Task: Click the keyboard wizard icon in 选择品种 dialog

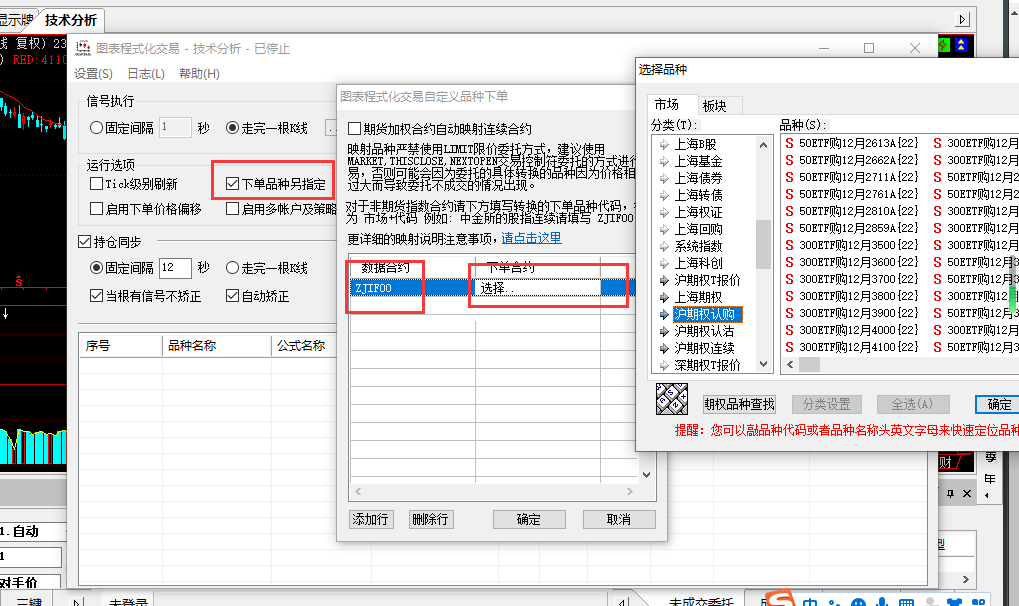Action: click(671, 399)
